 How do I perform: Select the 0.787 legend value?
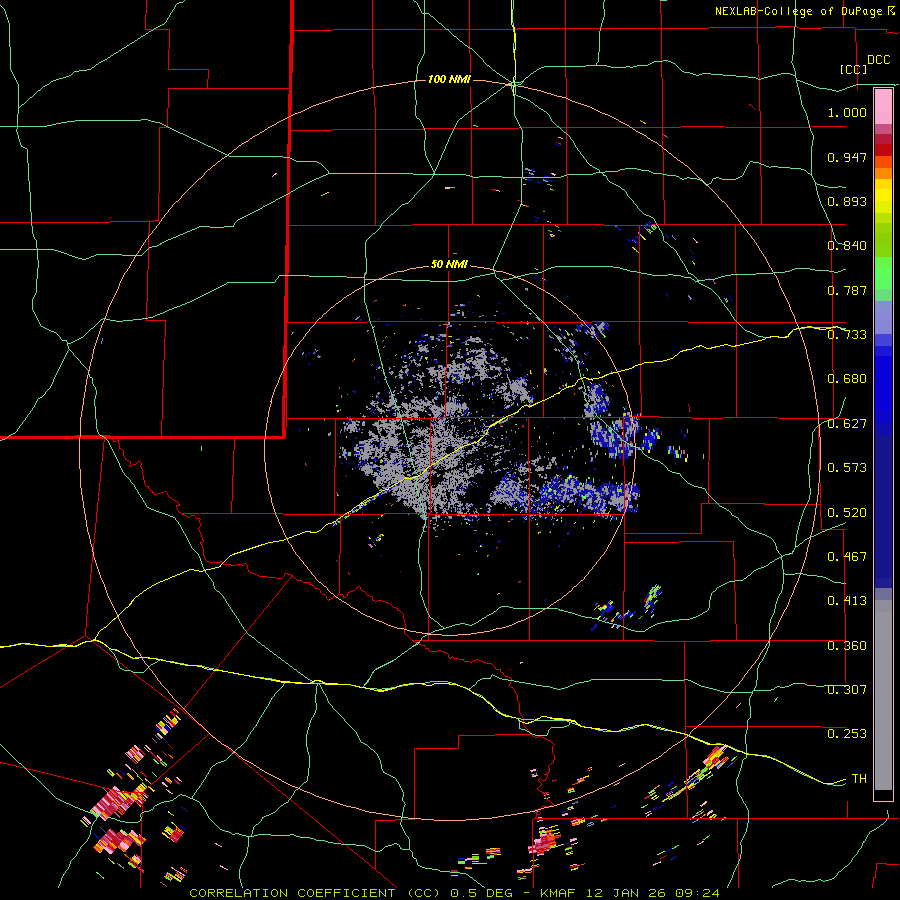click(847, 290)
